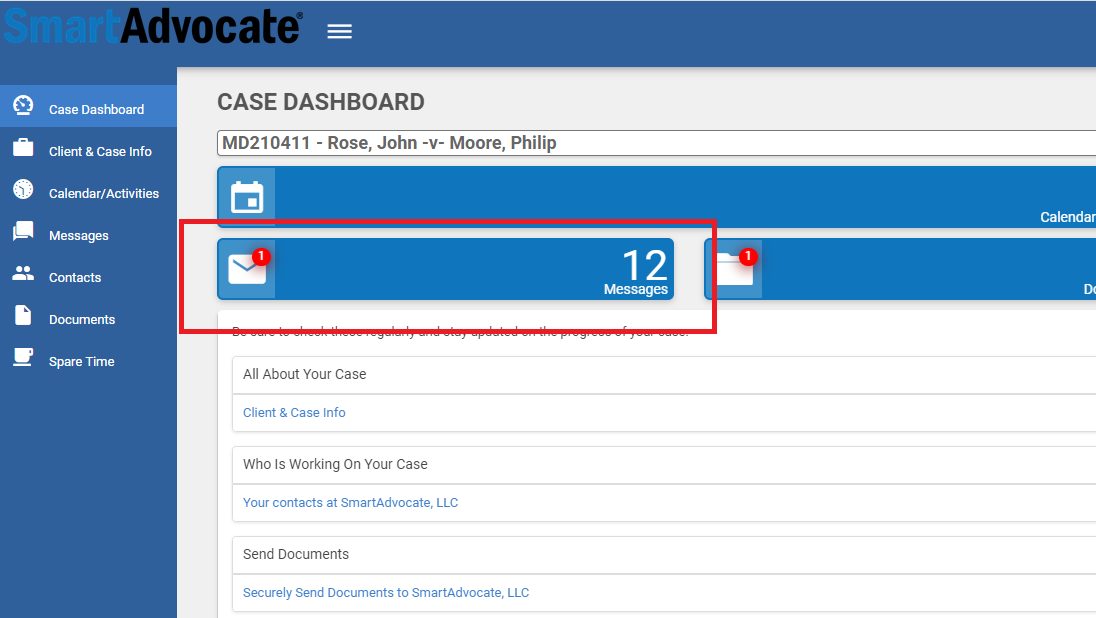Click the folder icon on Documents tile

click(x=735, y=269)
